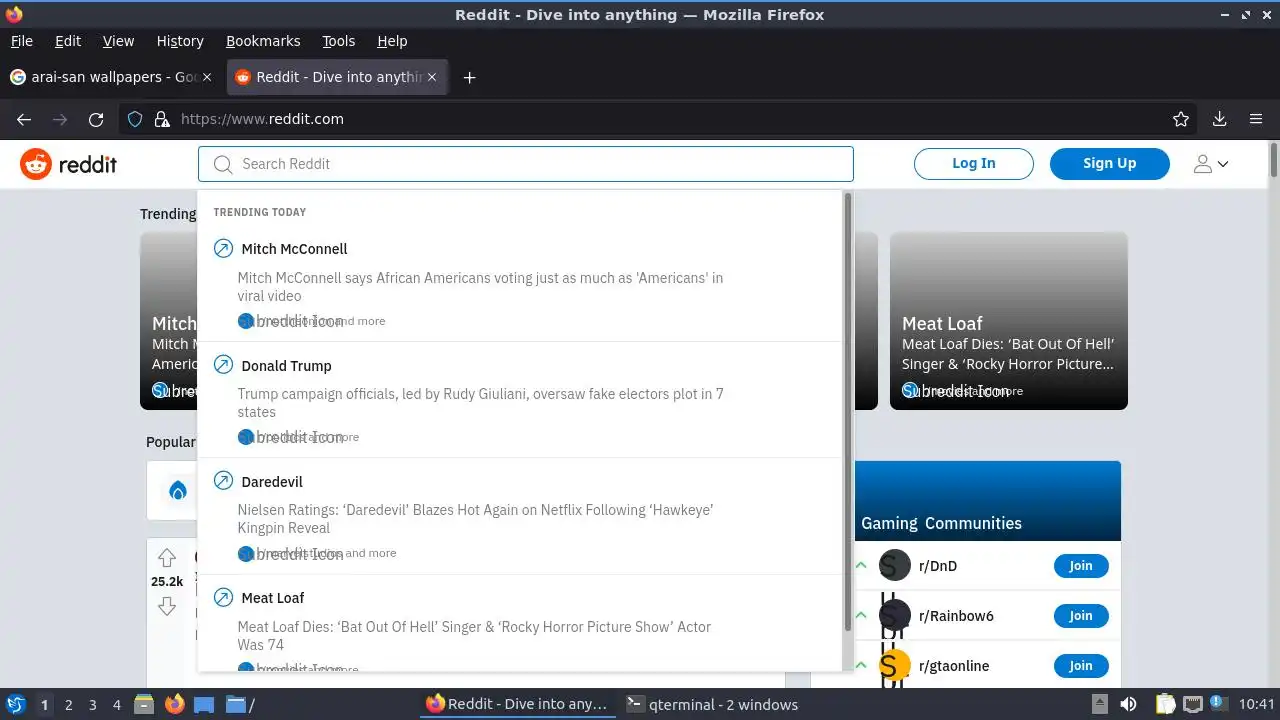
Task: Open the Edit menu
Action: click(x=68, y=41)
